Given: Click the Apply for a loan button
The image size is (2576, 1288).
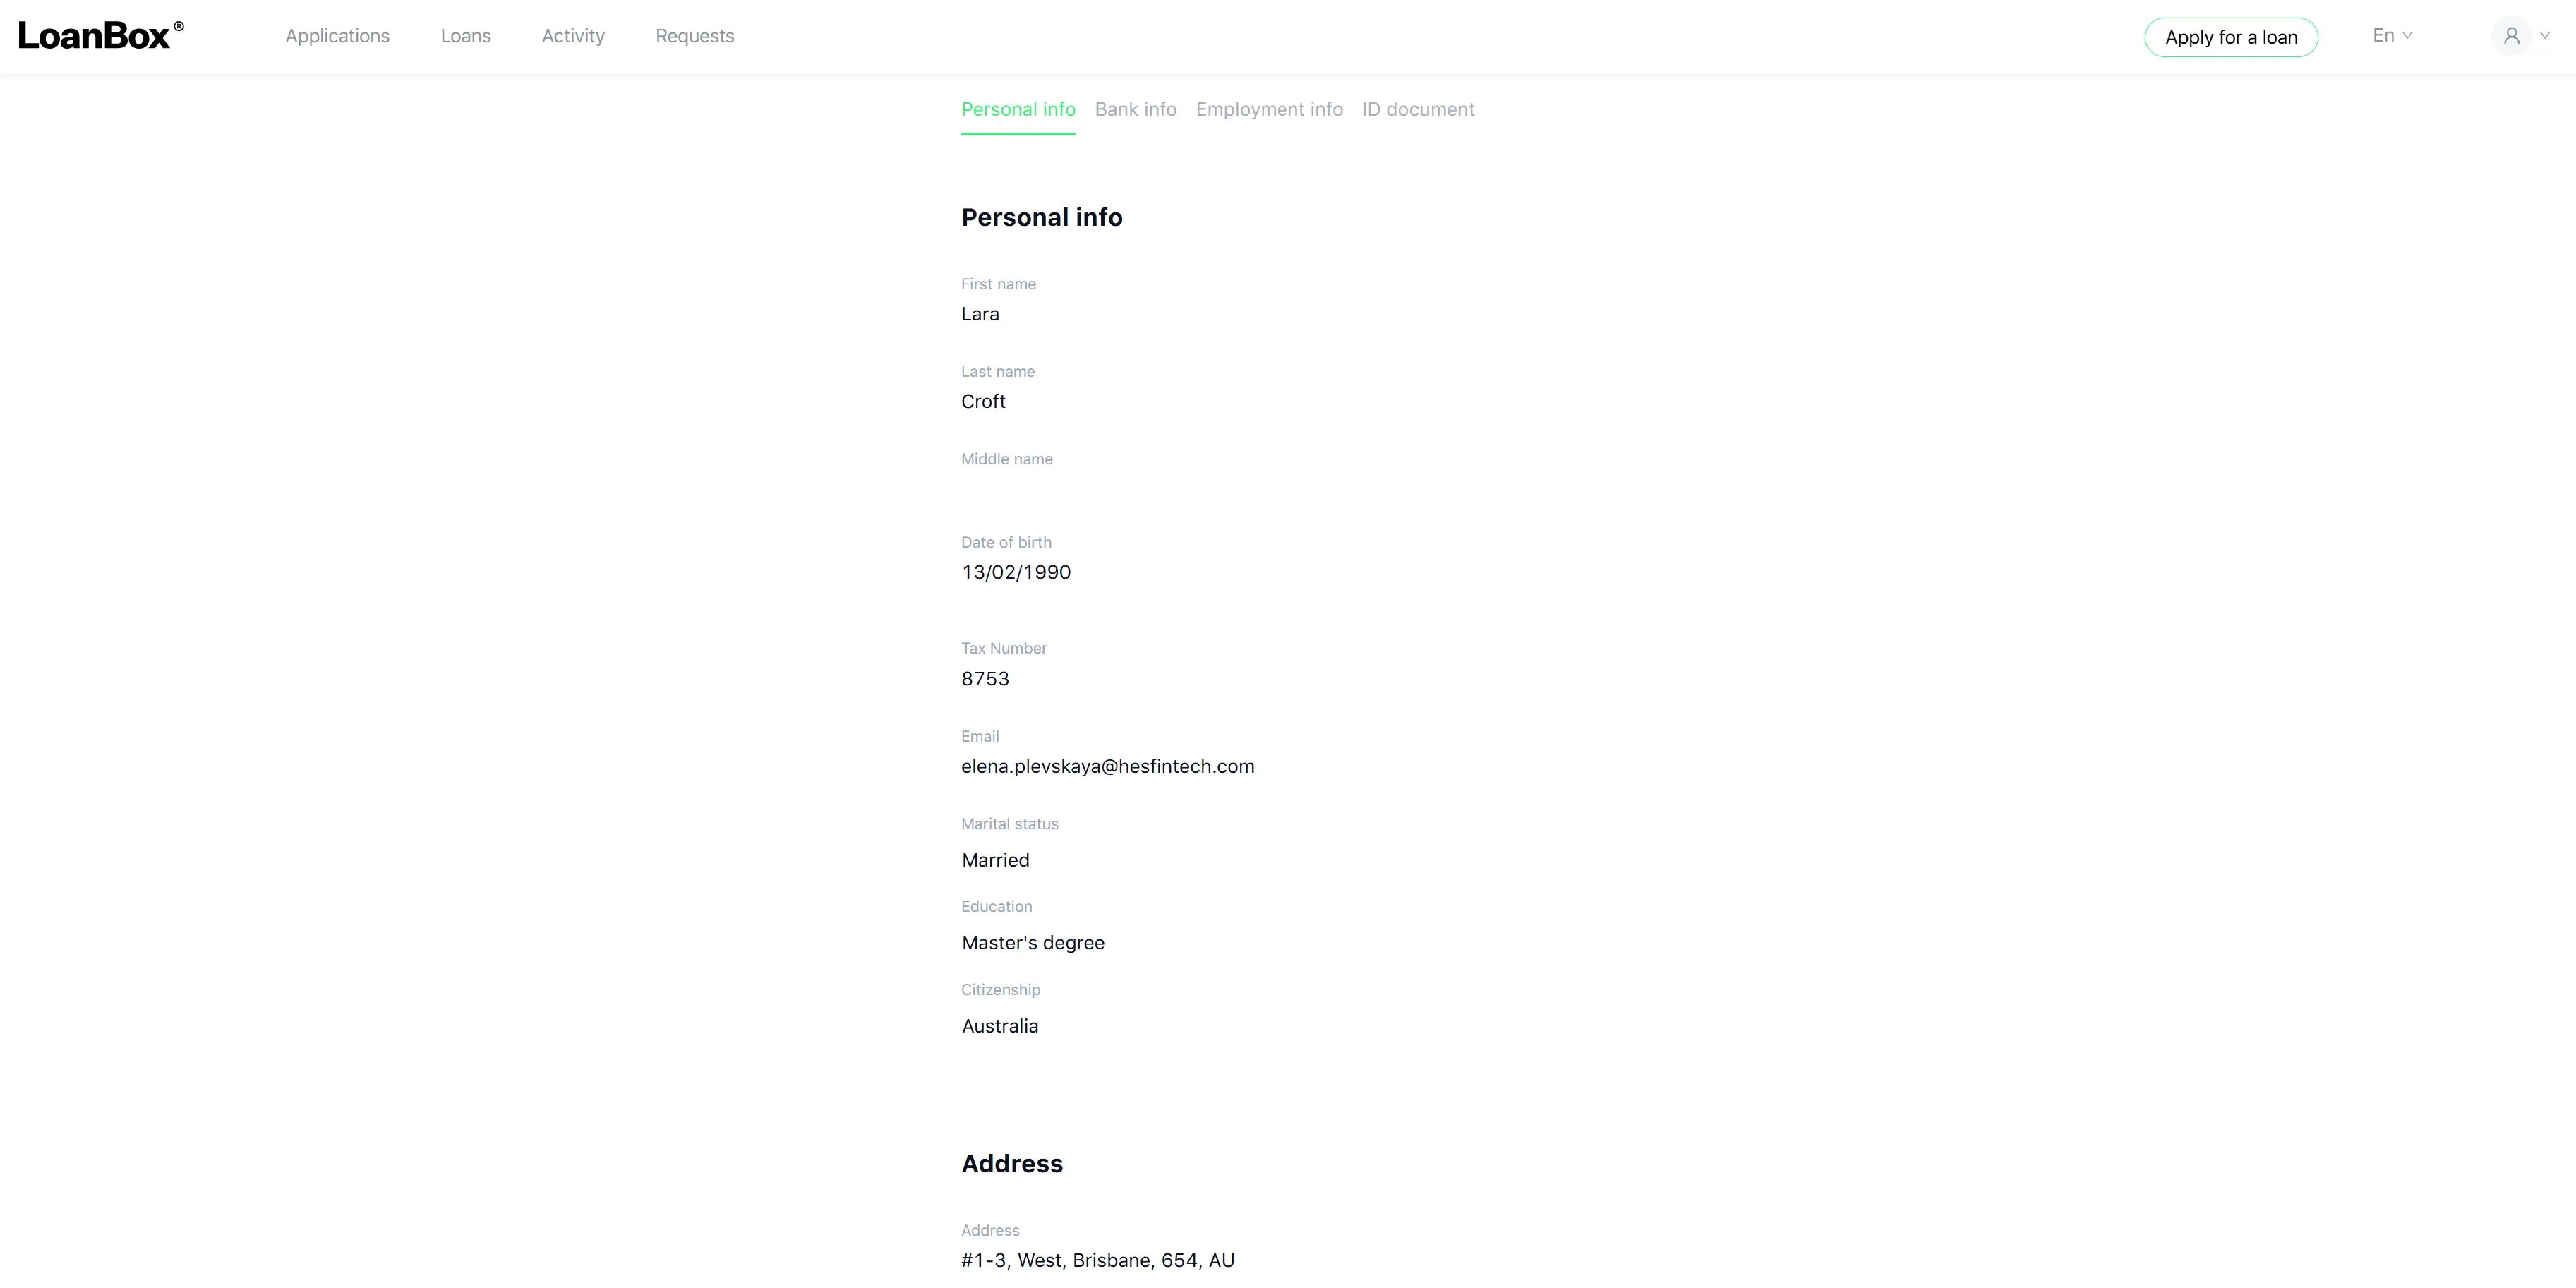Looking at the screenshot, I should click(2231, 37).
